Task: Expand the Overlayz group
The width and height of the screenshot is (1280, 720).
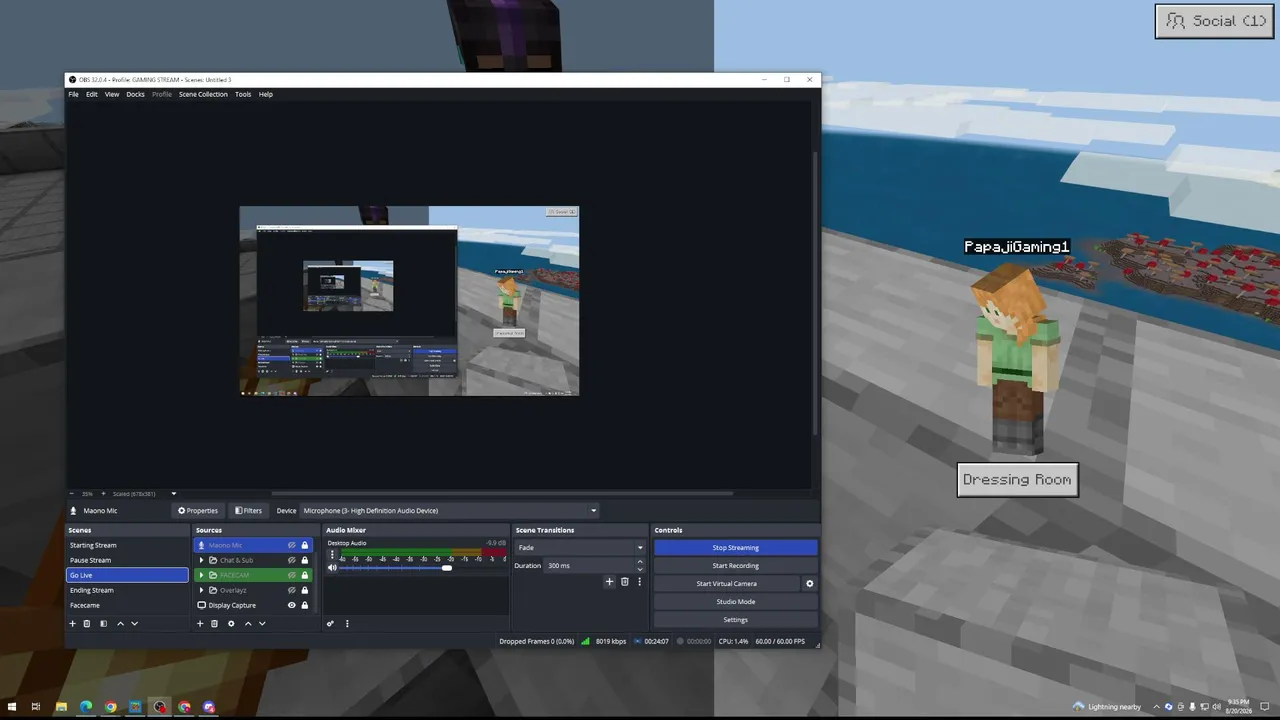Action: click(202, 590)
